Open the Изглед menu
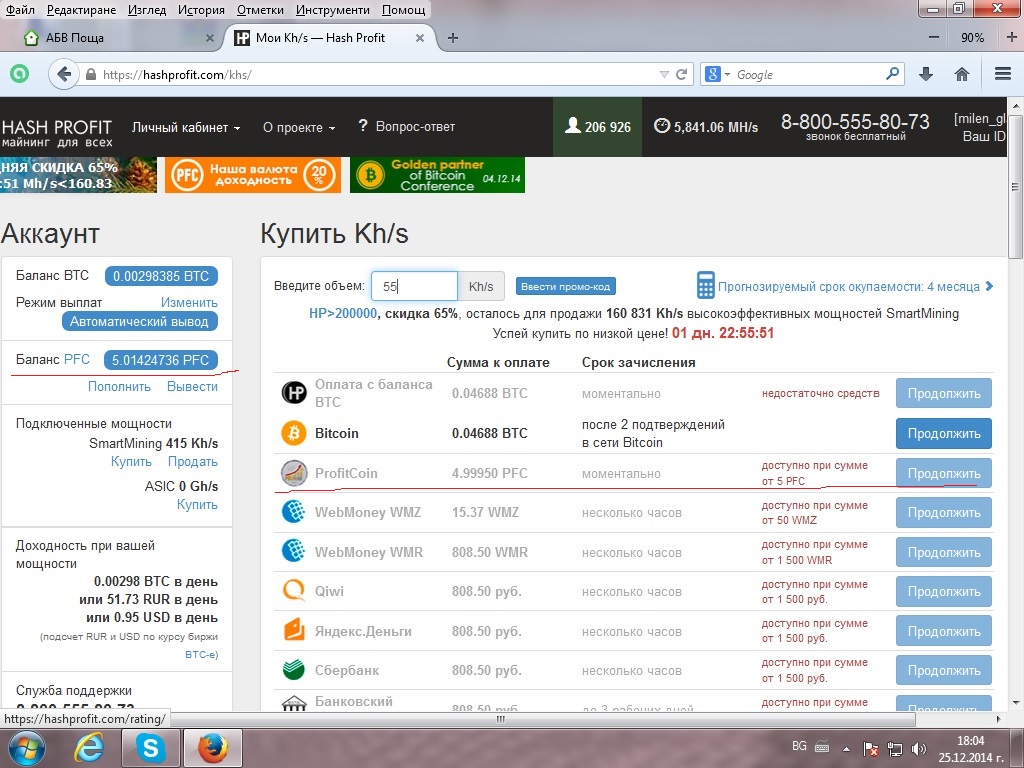The height and width of the screenshot is (768, 1024). (147, 10)
